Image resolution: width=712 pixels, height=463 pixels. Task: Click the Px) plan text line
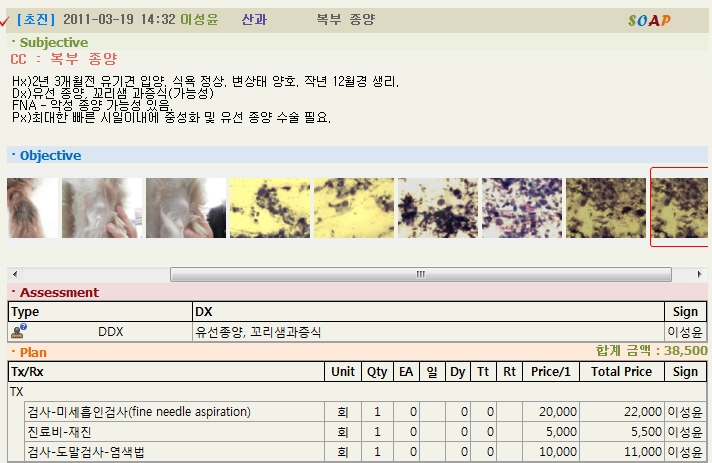171,118
